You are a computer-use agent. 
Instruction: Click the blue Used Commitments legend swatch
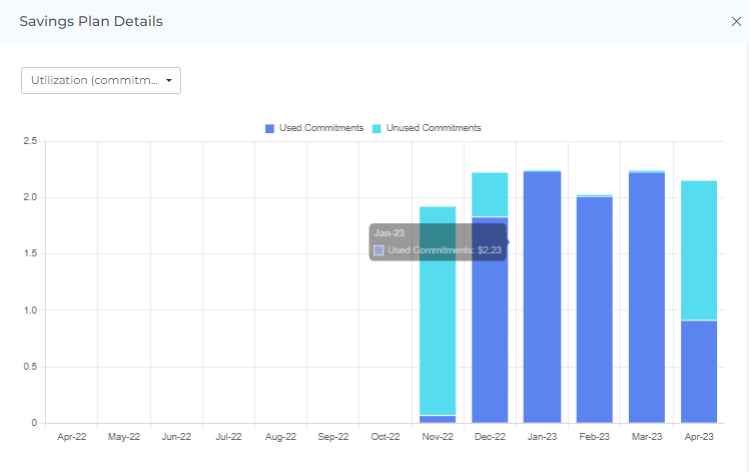[x=270, y=128]
